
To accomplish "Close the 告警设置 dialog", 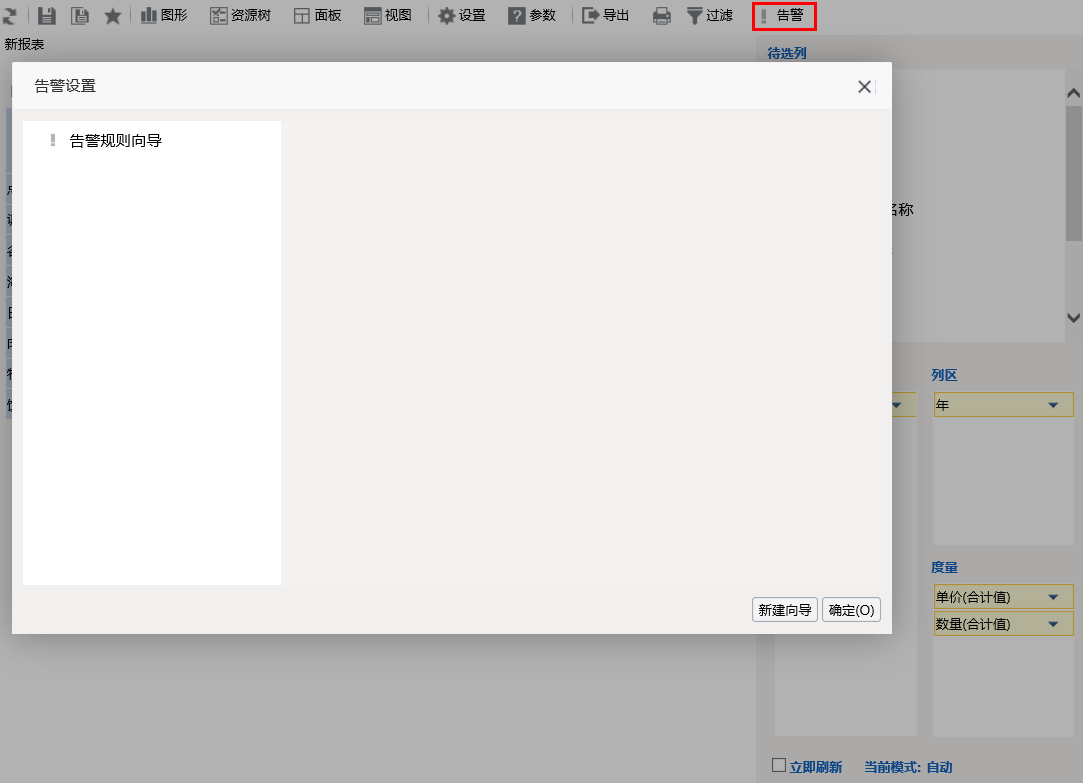I will [864, 86].
